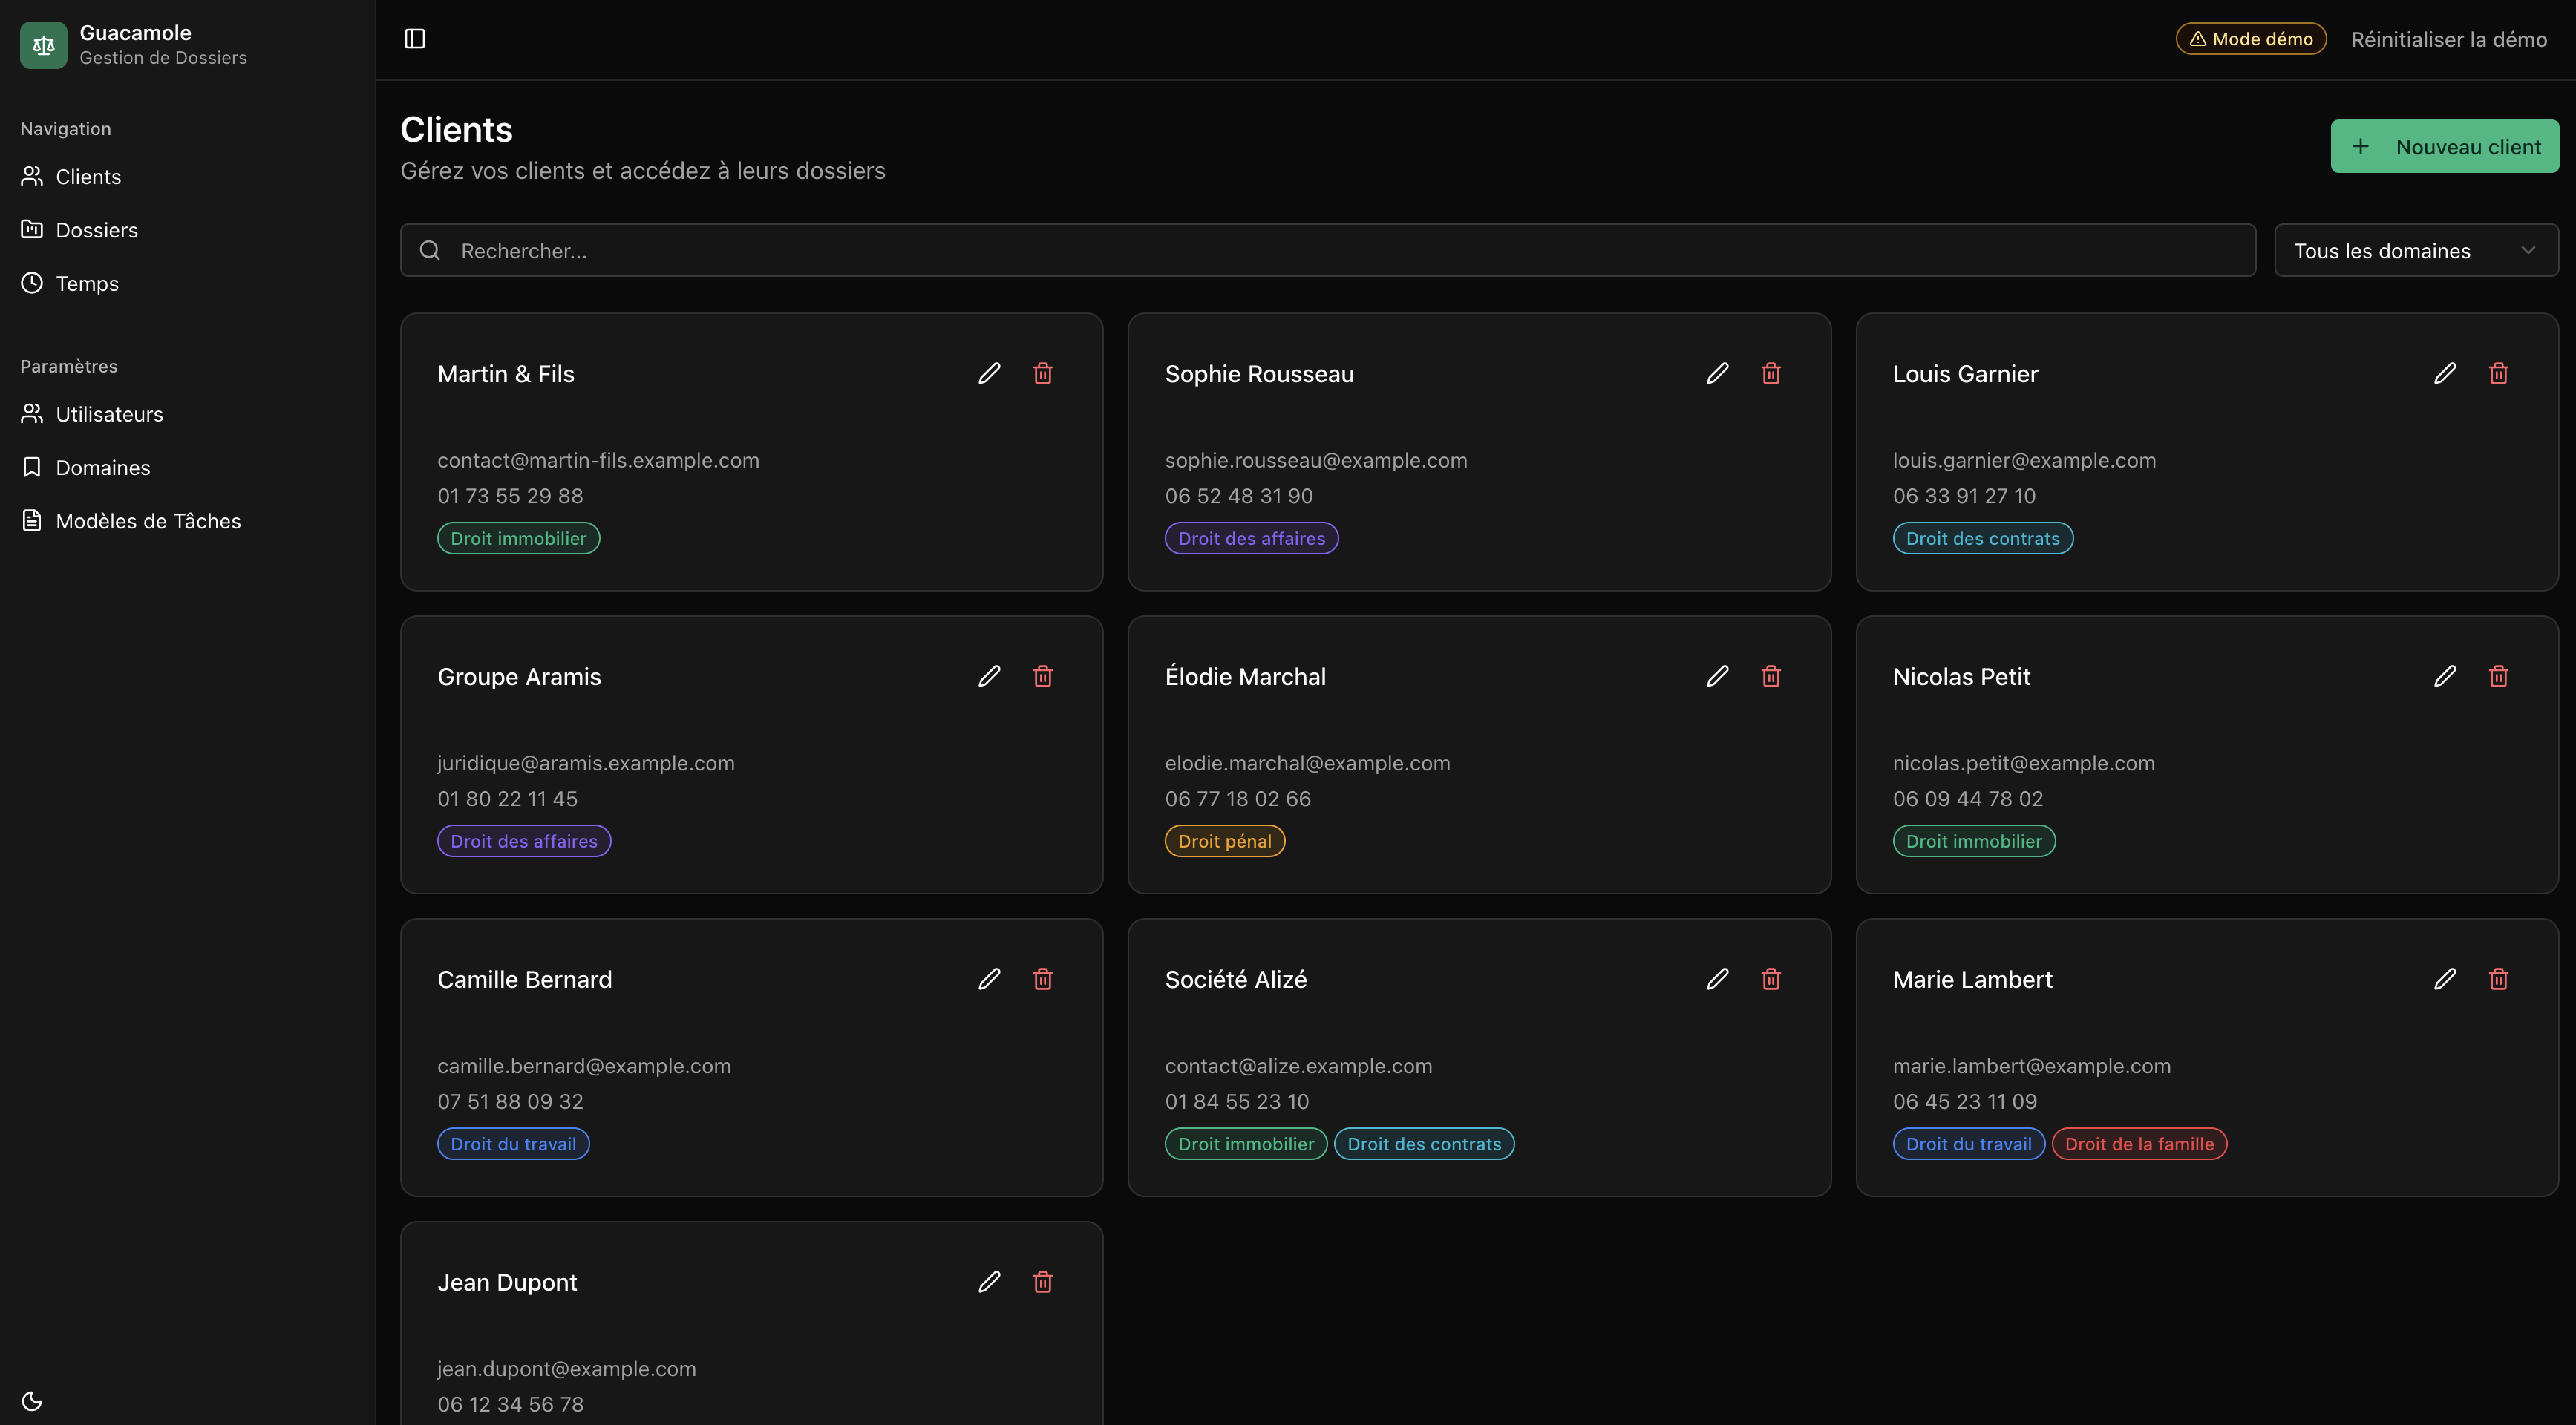Collapse the sidebar panel

[415, 39]
